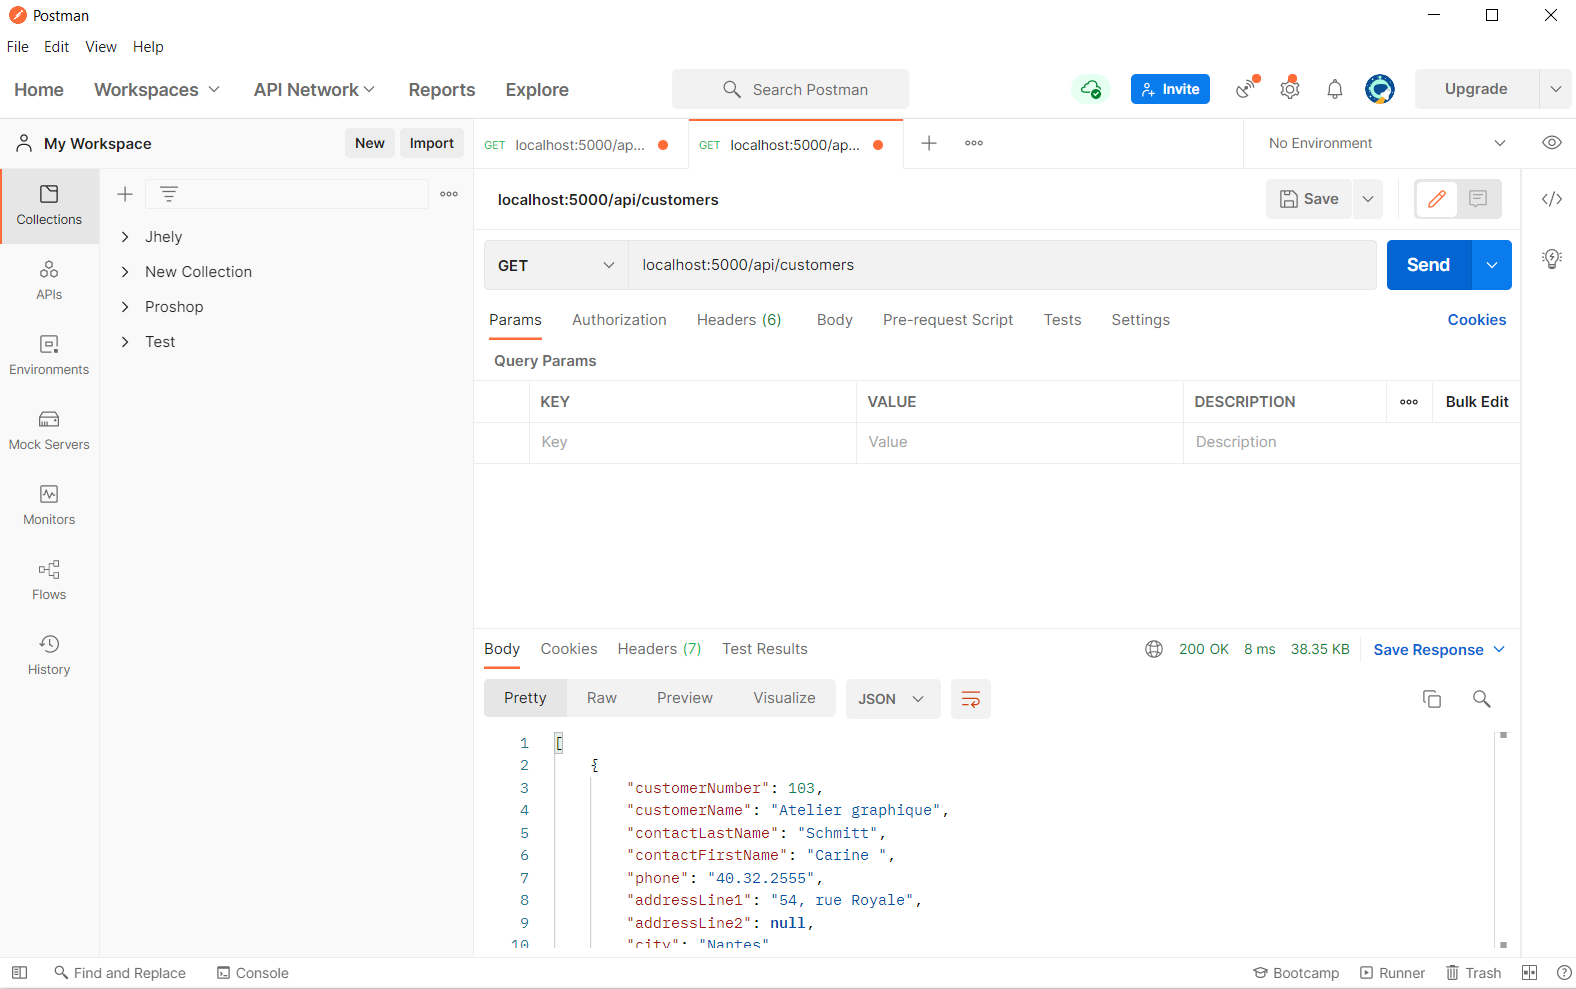1576x989 pixels.
Task: Click the Send button
Action: pos(1429,265)
